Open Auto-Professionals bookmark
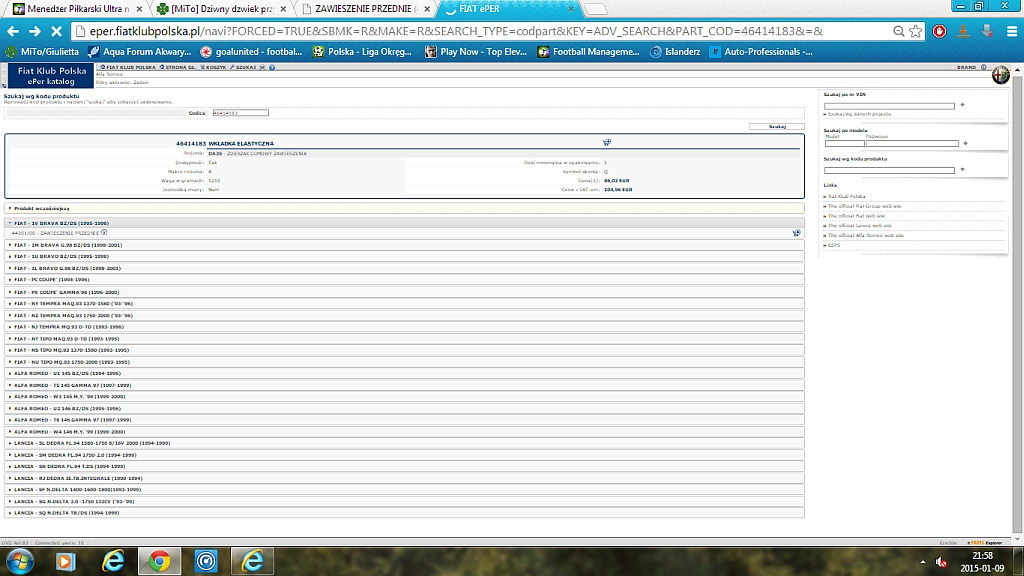1024x576 pixels. pyautogui.click(x=761, y=52)
